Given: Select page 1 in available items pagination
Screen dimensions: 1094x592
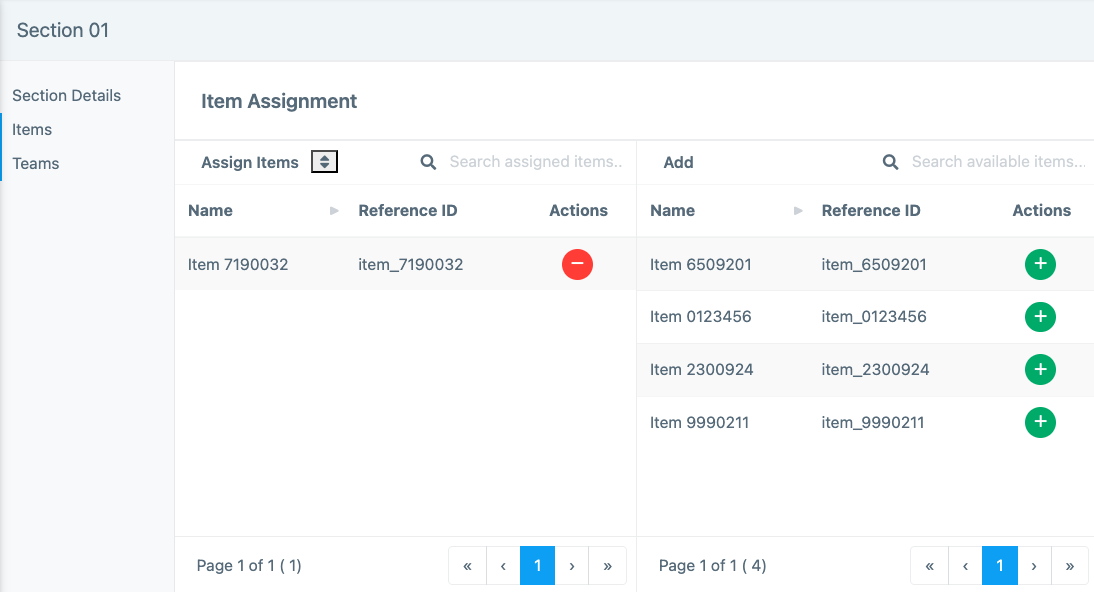Looking at the screenshot, I should (x=999, y=566).
